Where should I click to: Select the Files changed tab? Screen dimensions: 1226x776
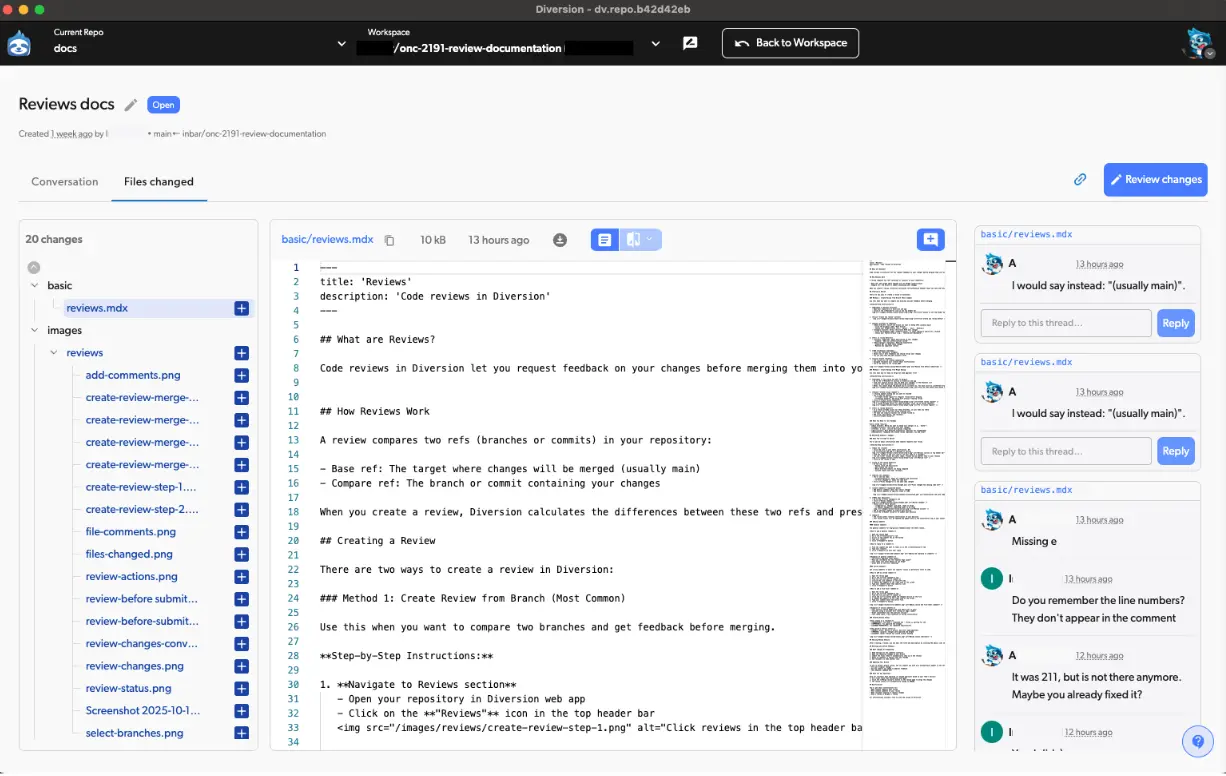click(158, 181)
